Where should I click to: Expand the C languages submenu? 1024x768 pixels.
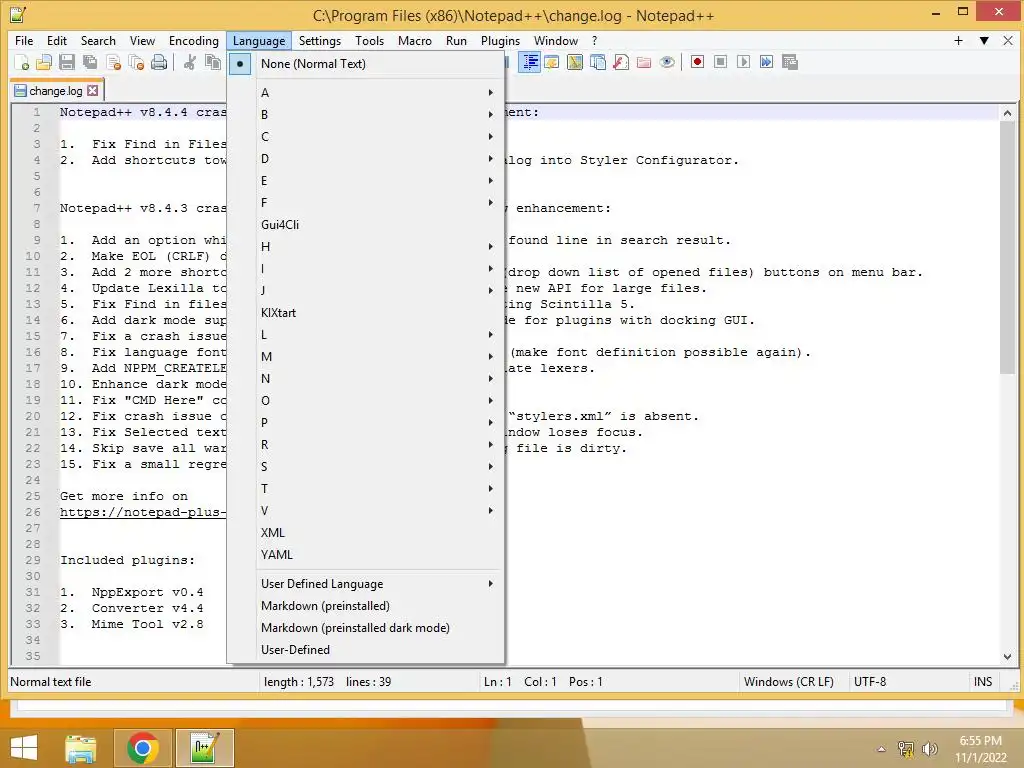tap(366, 136)
